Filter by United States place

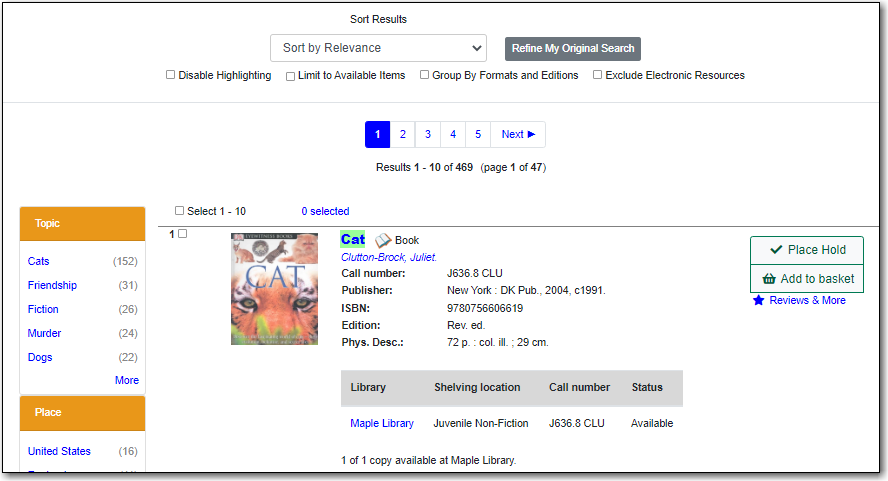(59, 451)
